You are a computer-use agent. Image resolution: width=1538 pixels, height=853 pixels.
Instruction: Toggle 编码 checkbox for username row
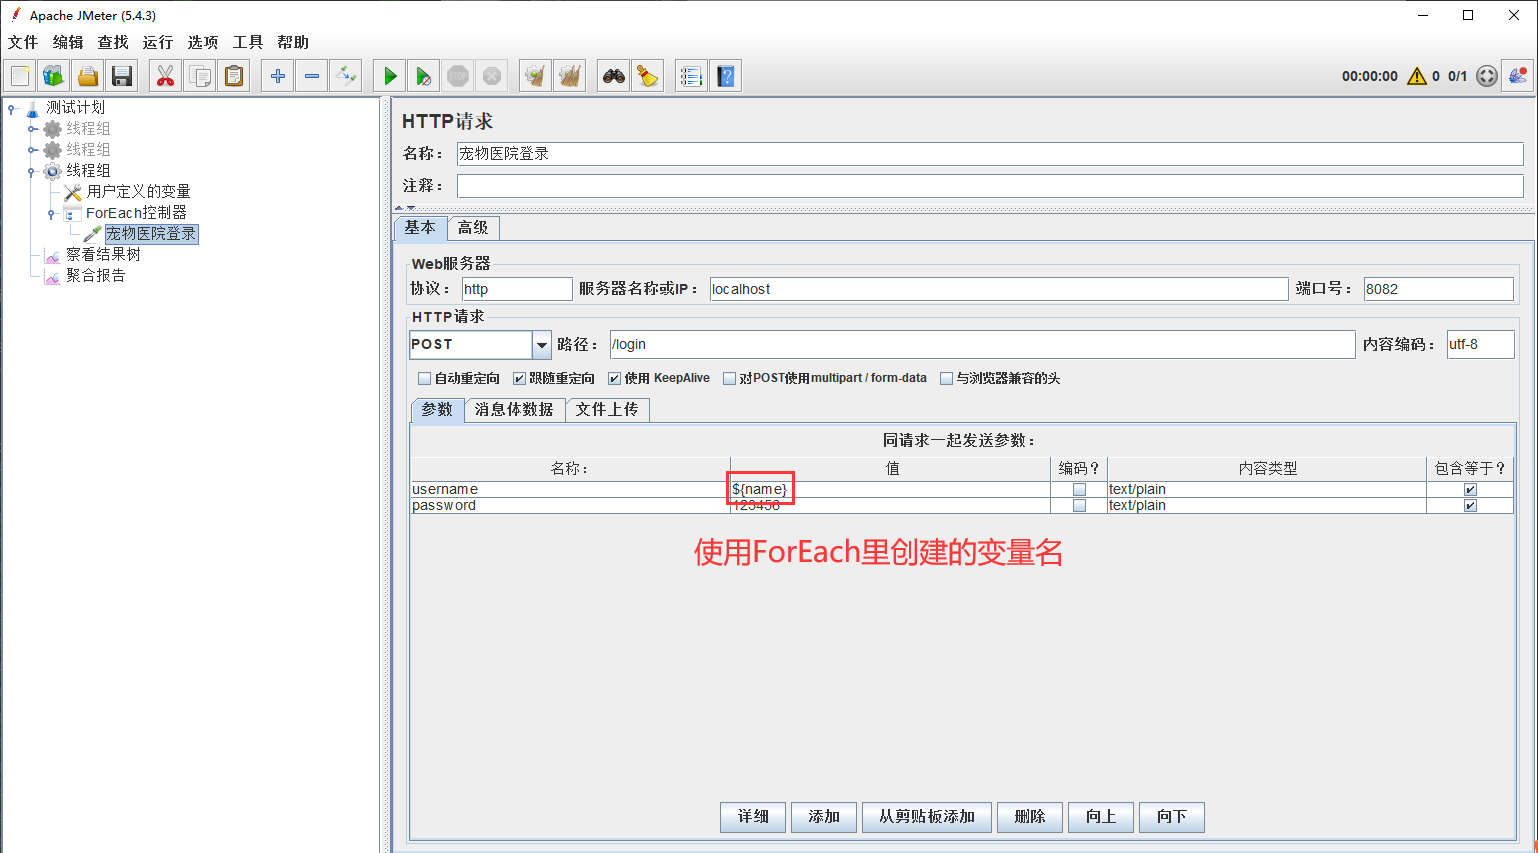point(1079,490)
